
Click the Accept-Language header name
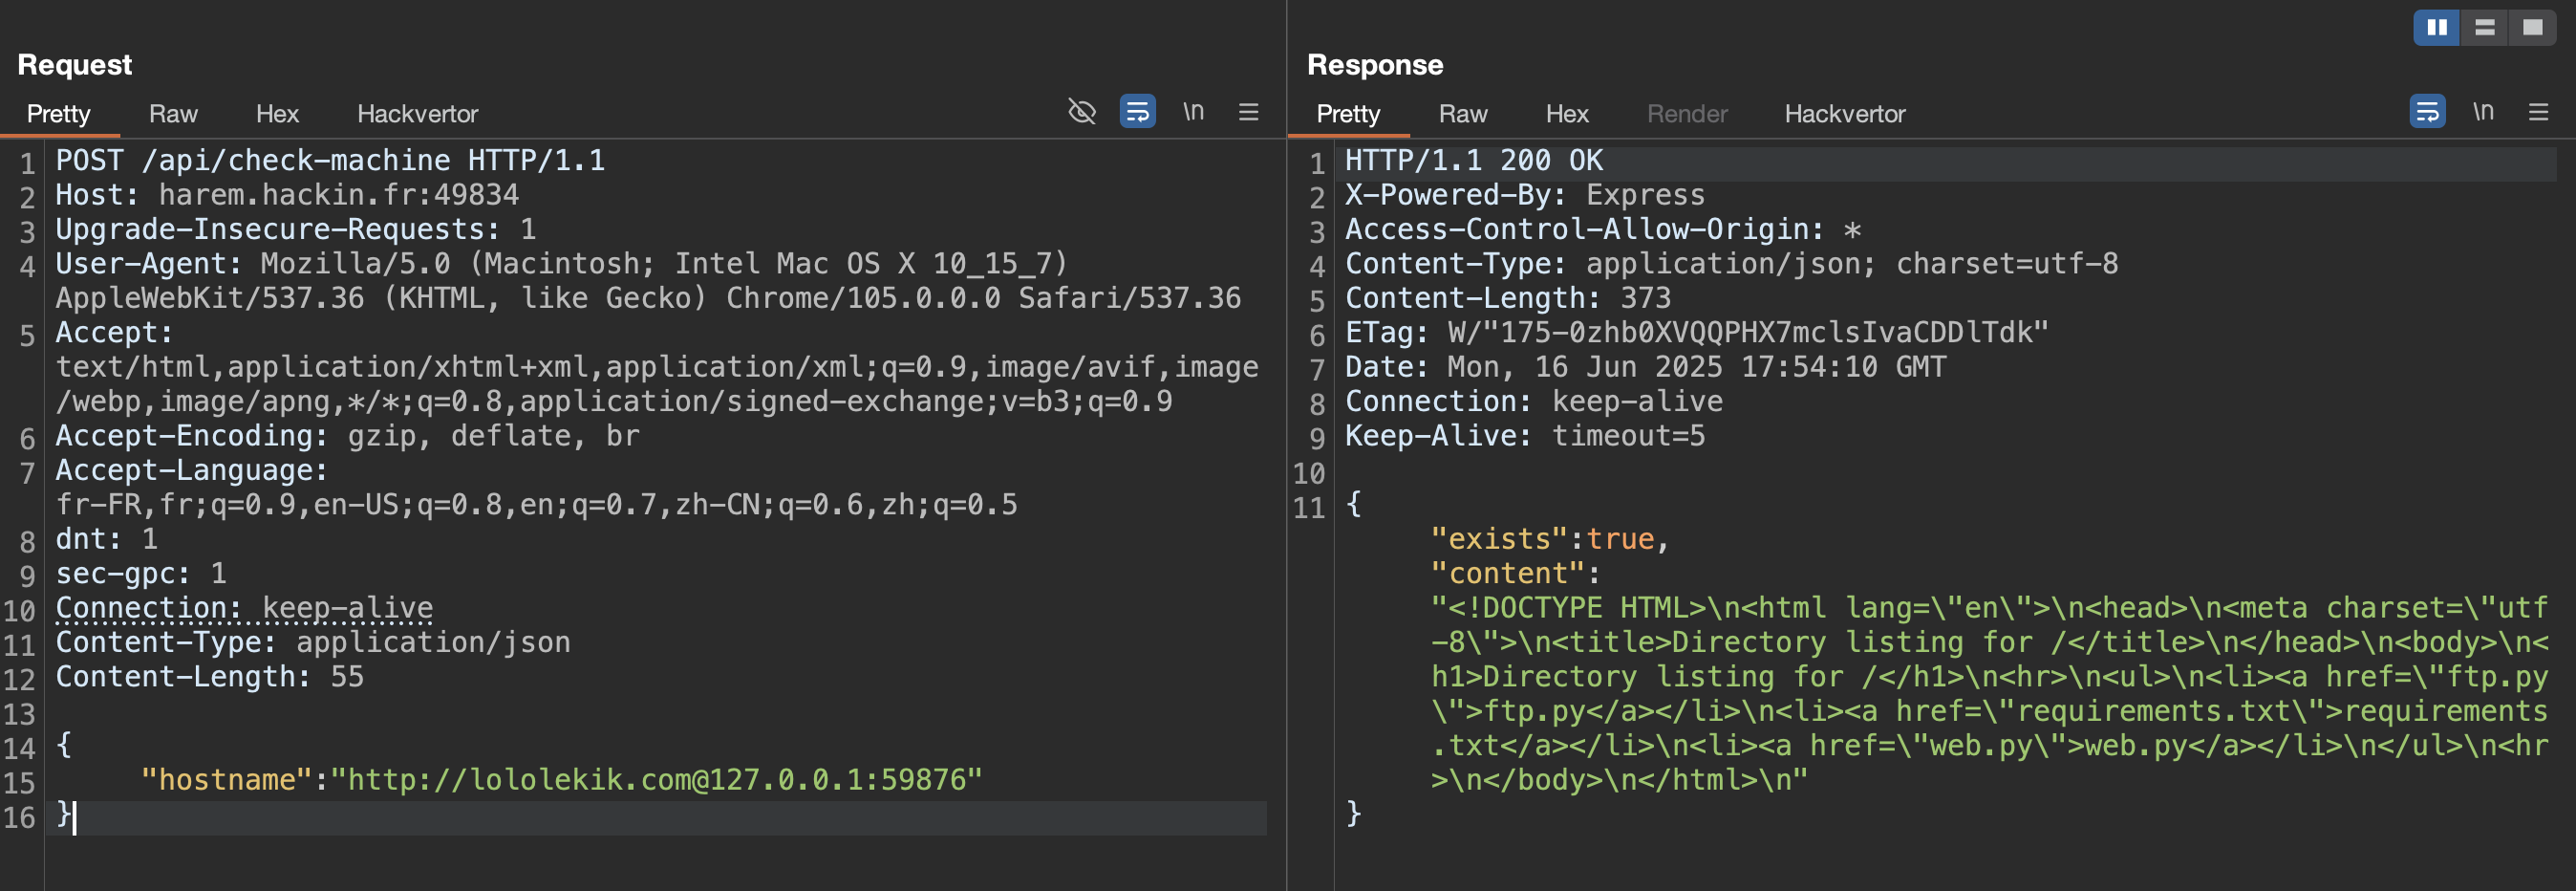tap(191, 470)
